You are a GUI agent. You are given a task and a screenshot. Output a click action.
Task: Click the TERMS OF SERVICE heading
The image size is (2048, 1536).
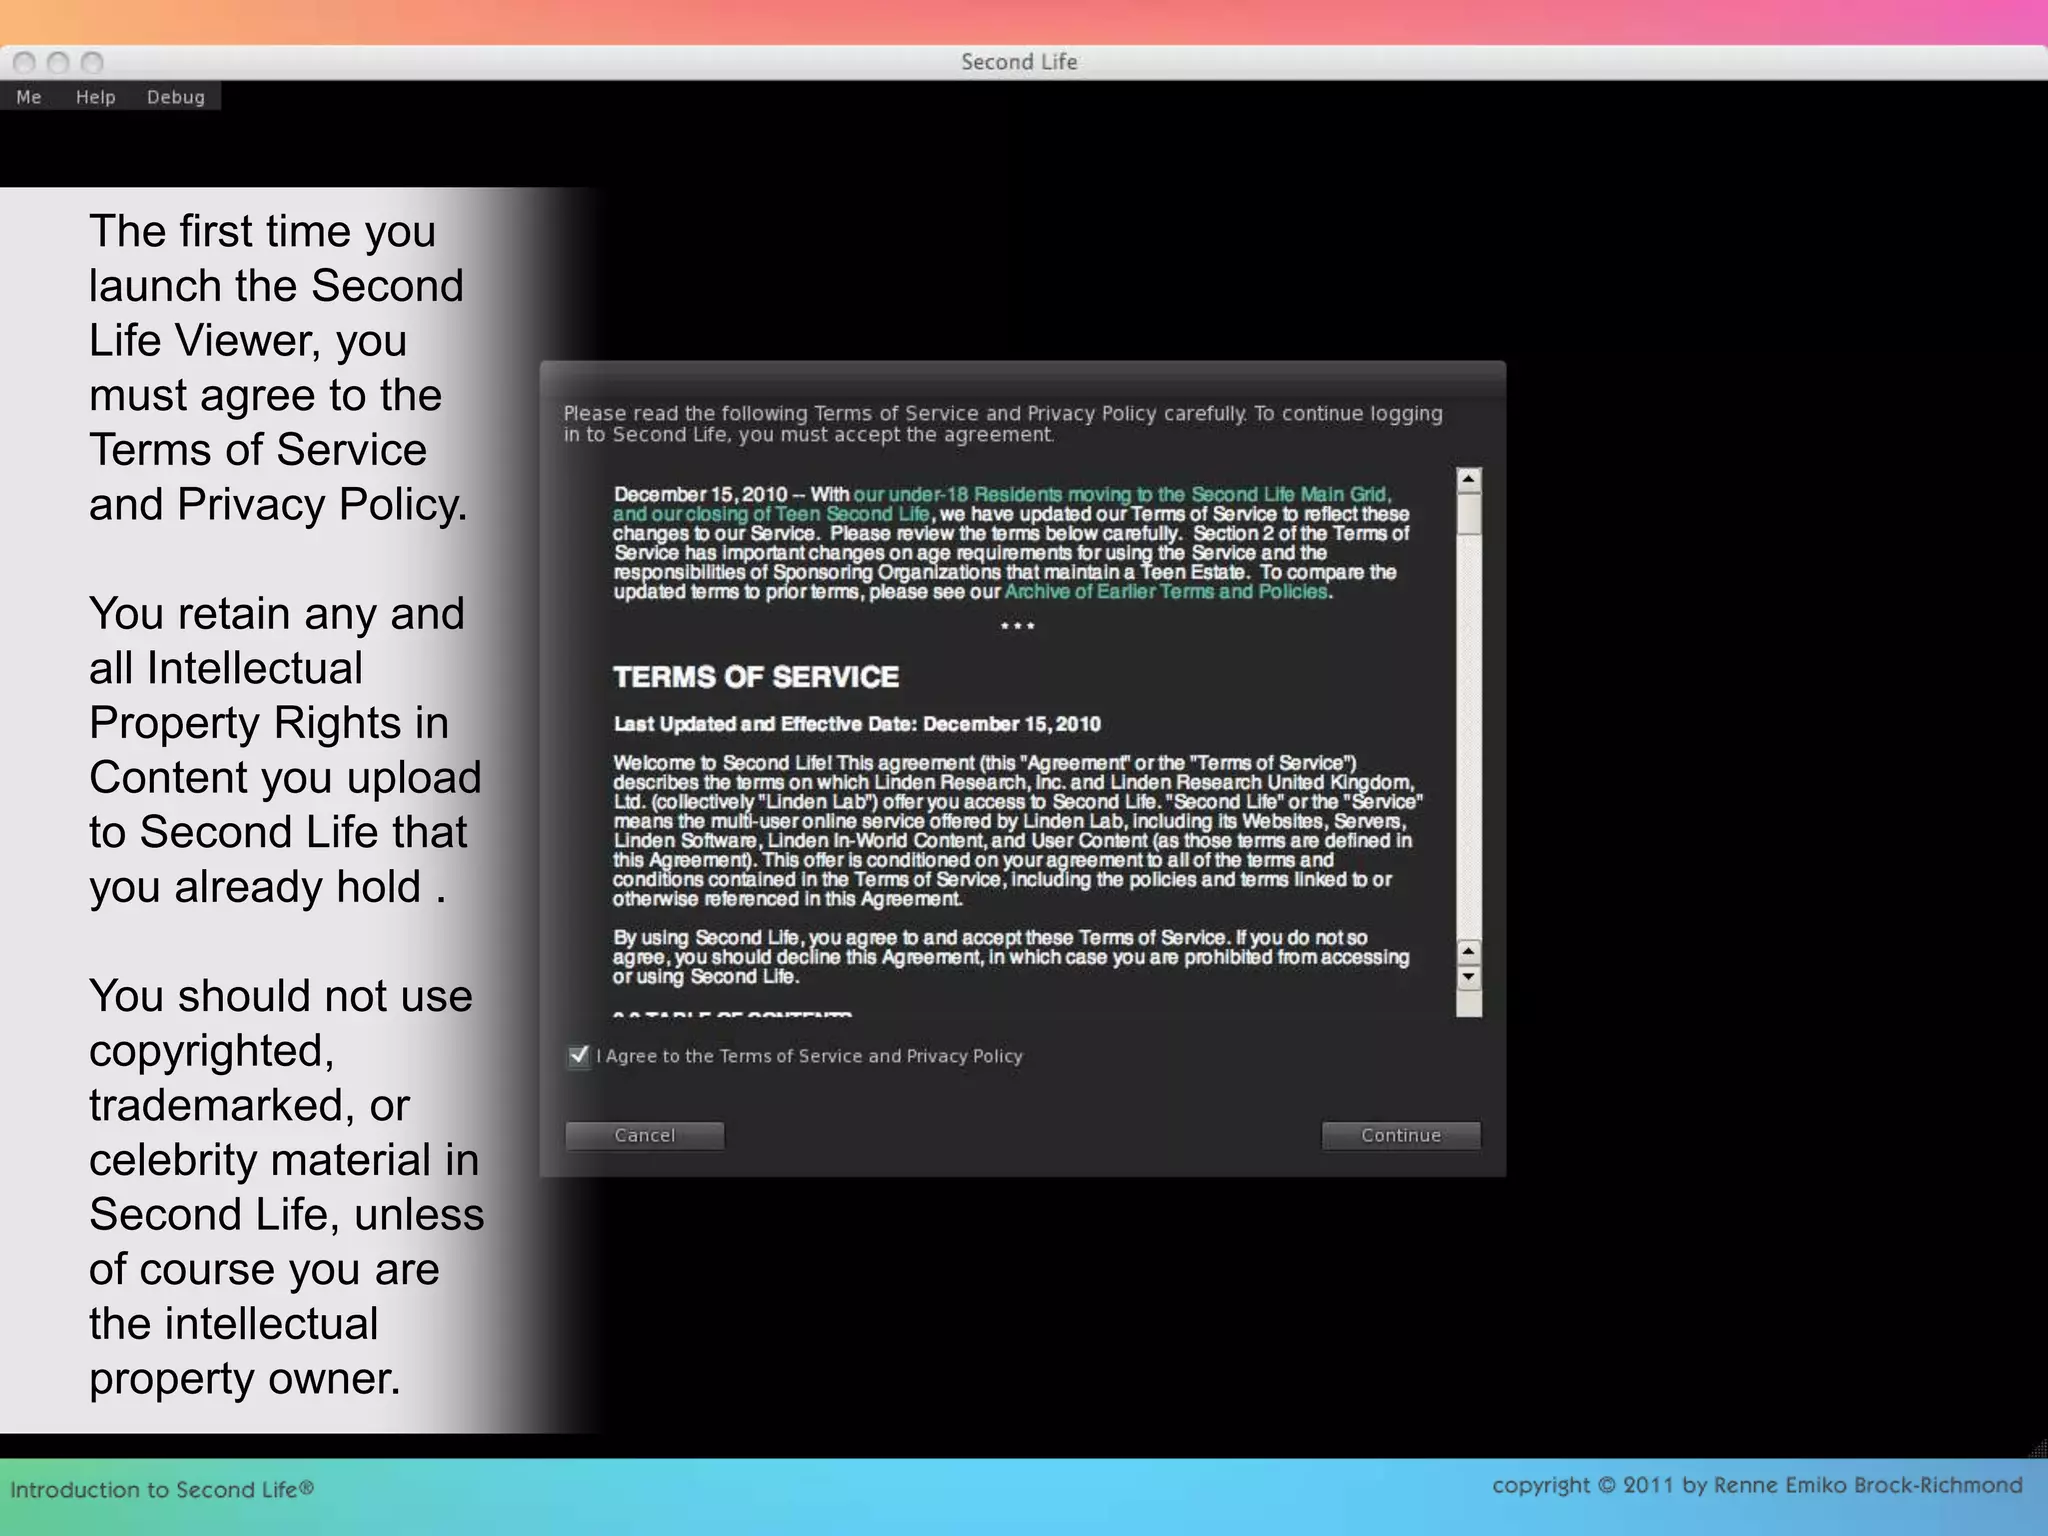[x=756, y=677]
